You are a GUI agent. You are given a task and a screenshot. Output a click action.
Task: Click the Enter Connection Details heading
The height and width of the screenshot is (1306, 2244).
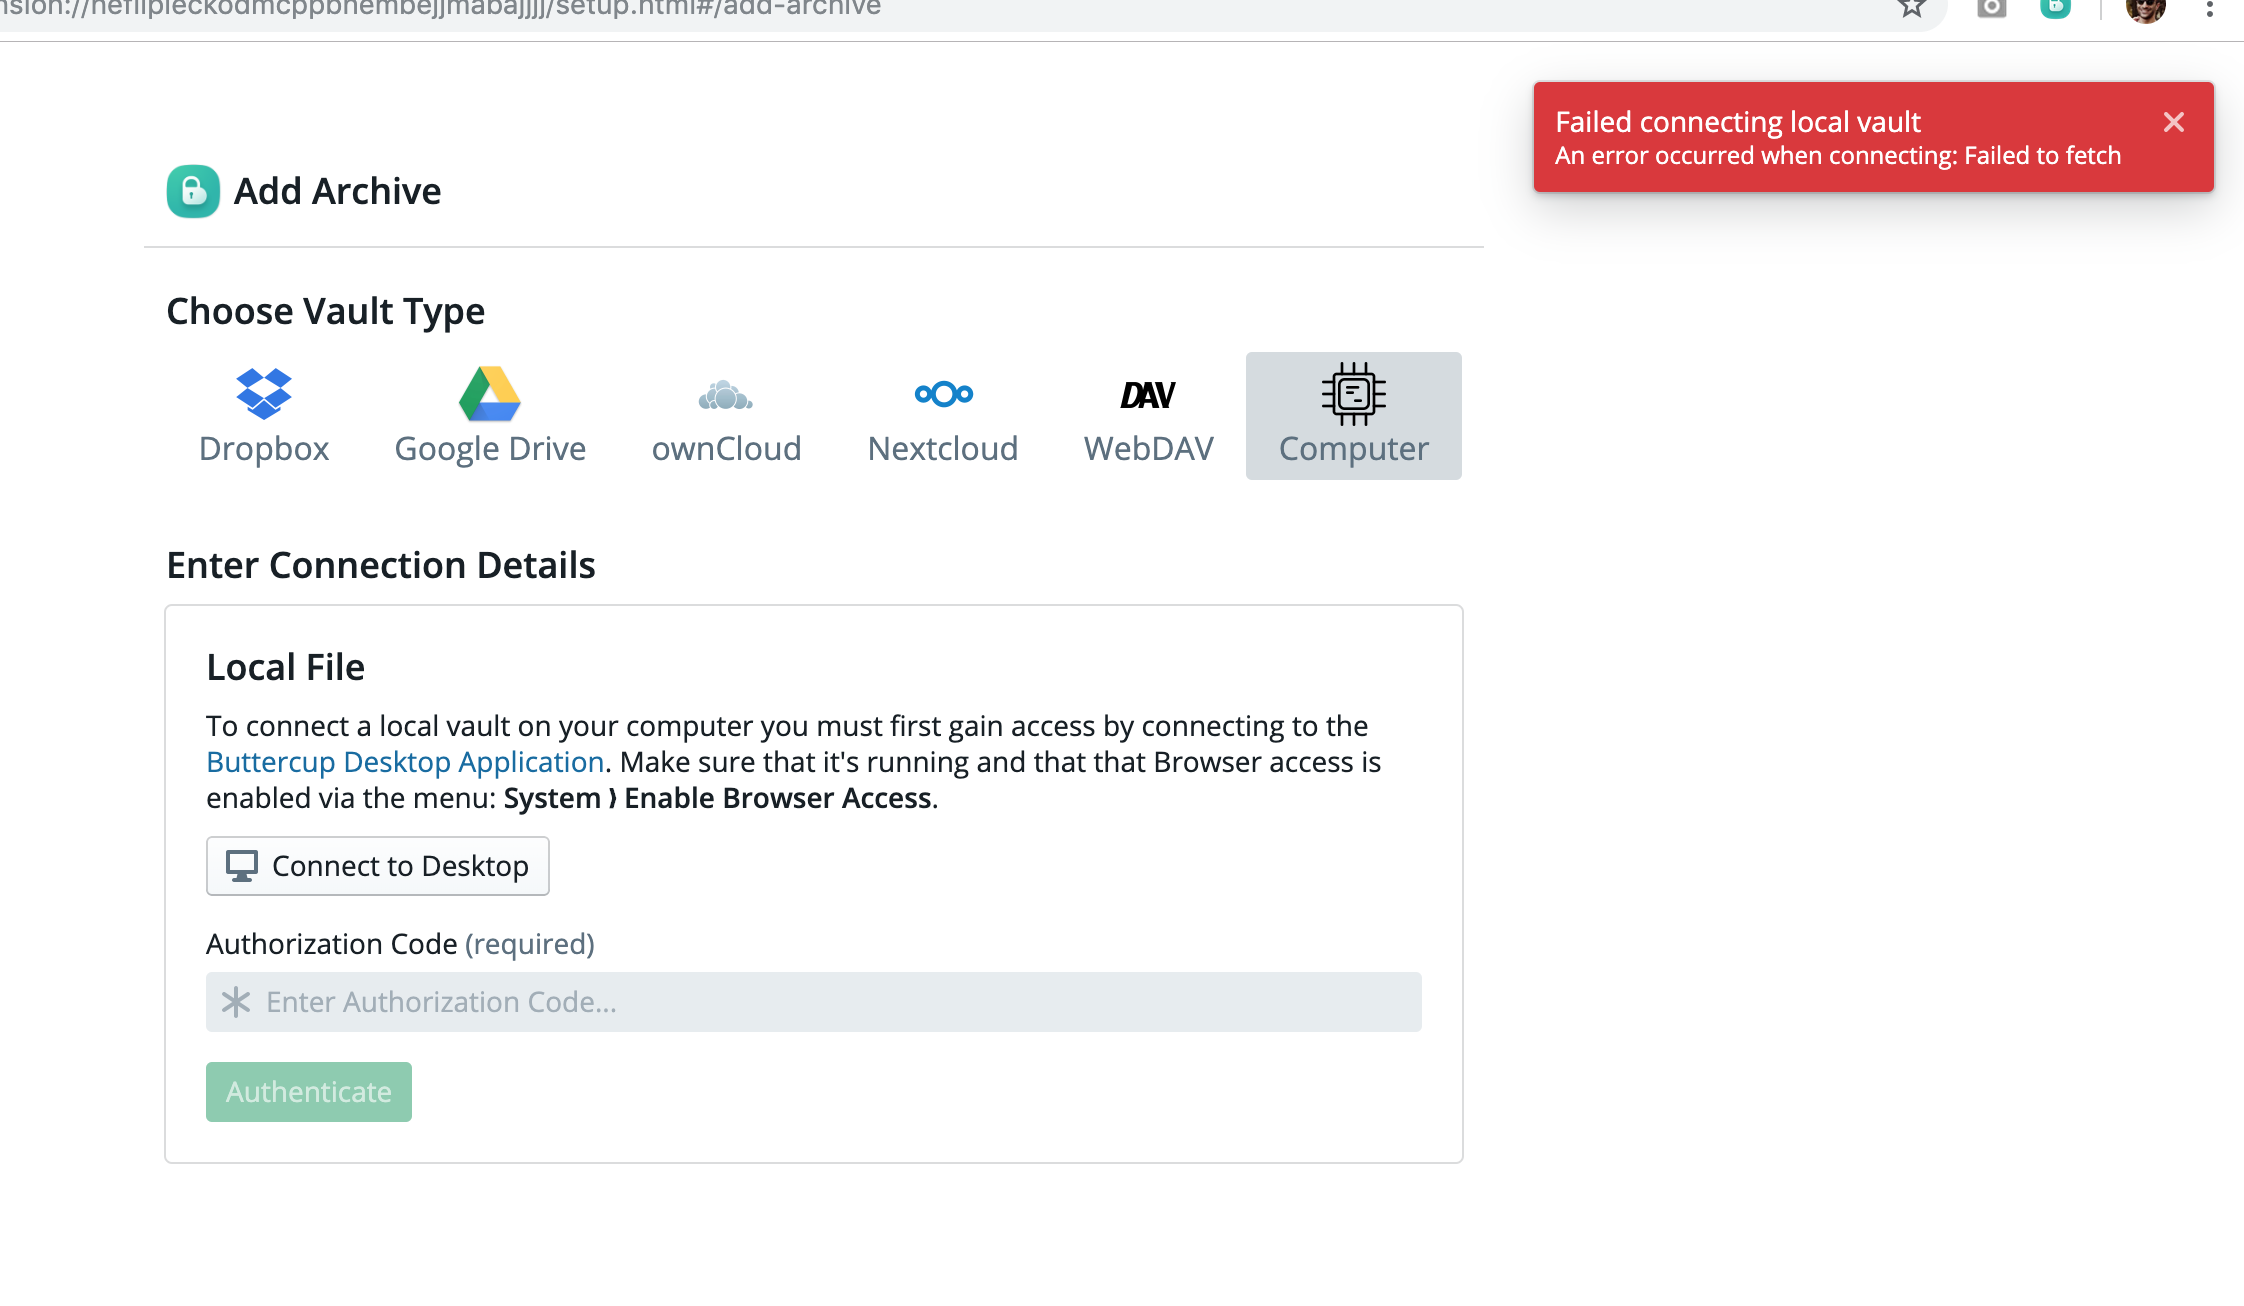(x=381, y=566)
